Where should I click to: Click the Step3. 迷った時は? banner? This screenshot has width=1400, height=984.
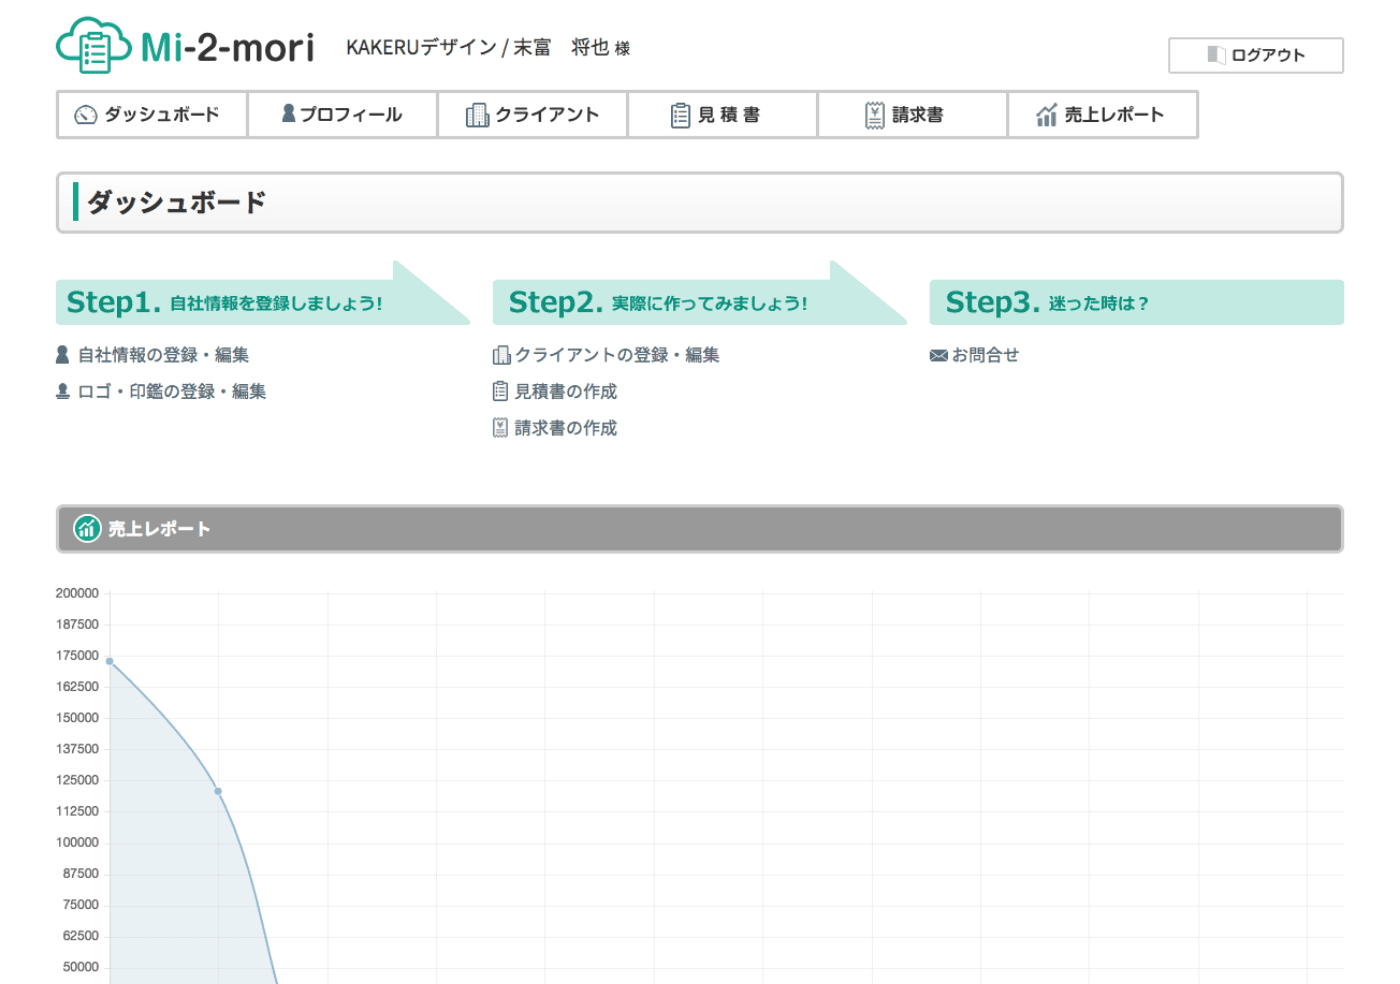[1136, 302]
